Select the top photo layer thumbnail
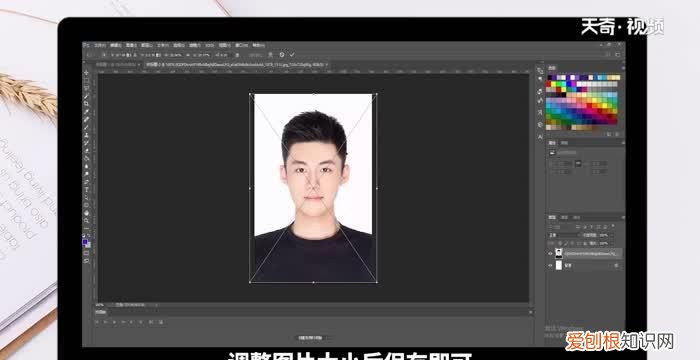700x360 pixels. tap(558, 254)
